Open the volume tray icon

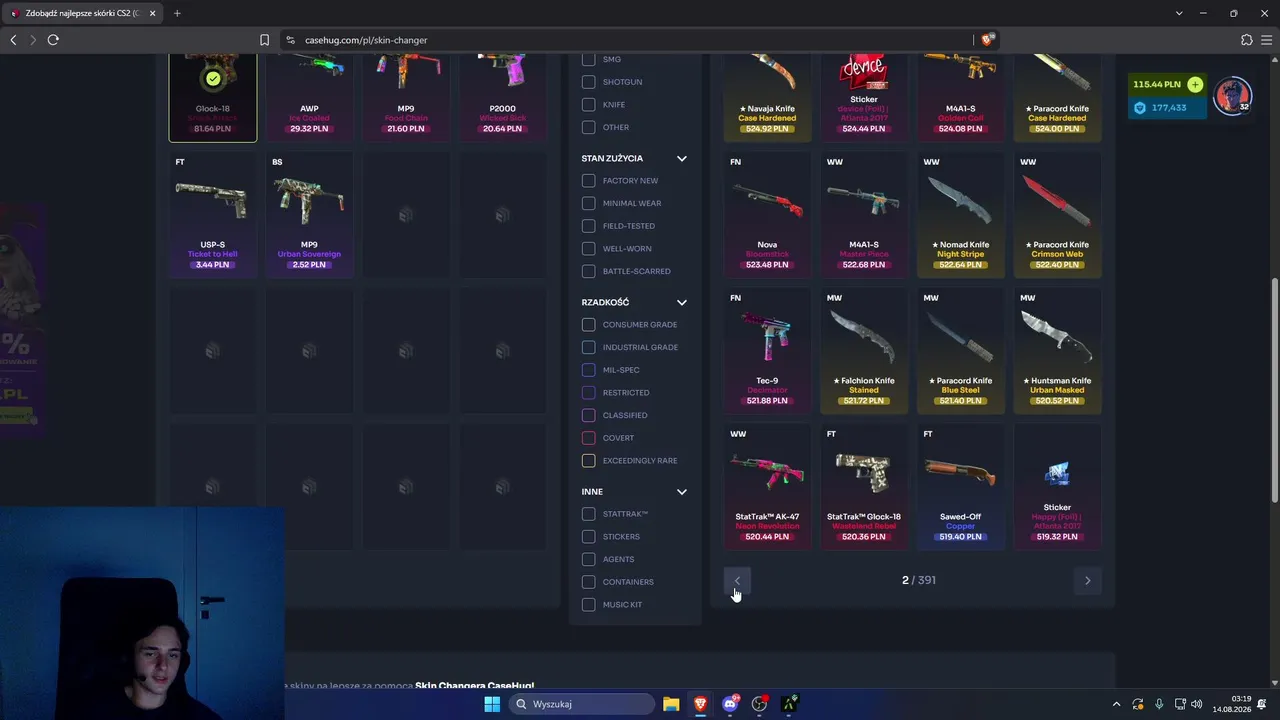(1197, 704)
